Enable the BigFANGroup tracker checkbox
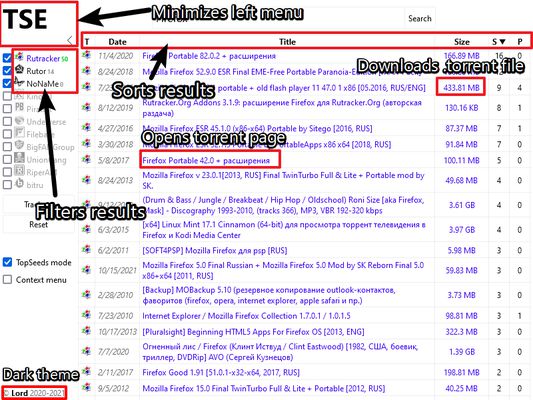 click(x=7, y=146)
